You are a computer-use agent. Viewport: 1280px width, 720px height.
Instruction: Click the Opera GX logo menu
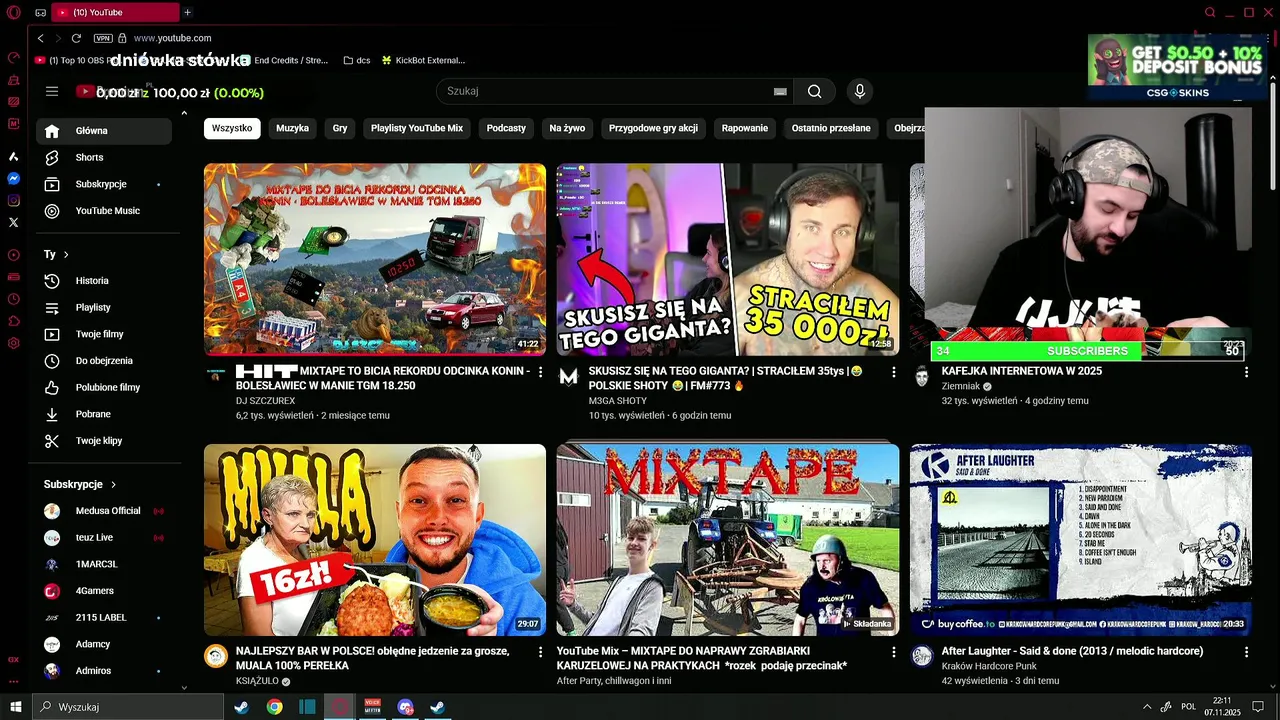coord(13,12)
